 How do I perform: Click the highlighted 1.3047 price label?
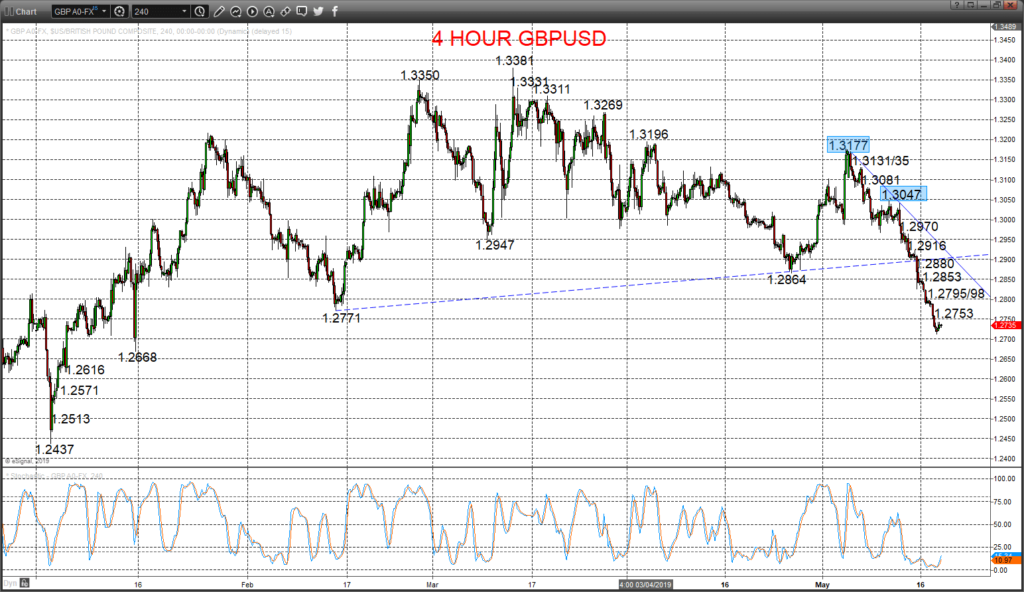tap(903, 194)
